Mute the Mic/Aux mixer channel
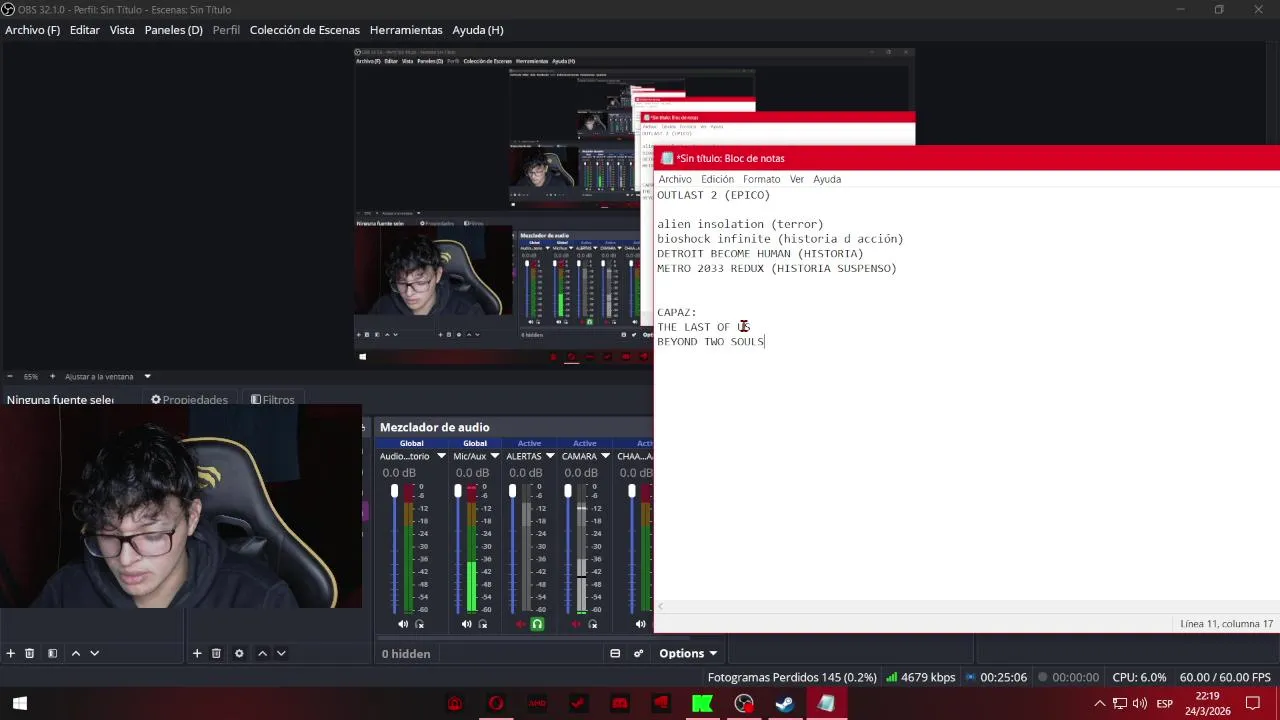 (x=466, y=624)
